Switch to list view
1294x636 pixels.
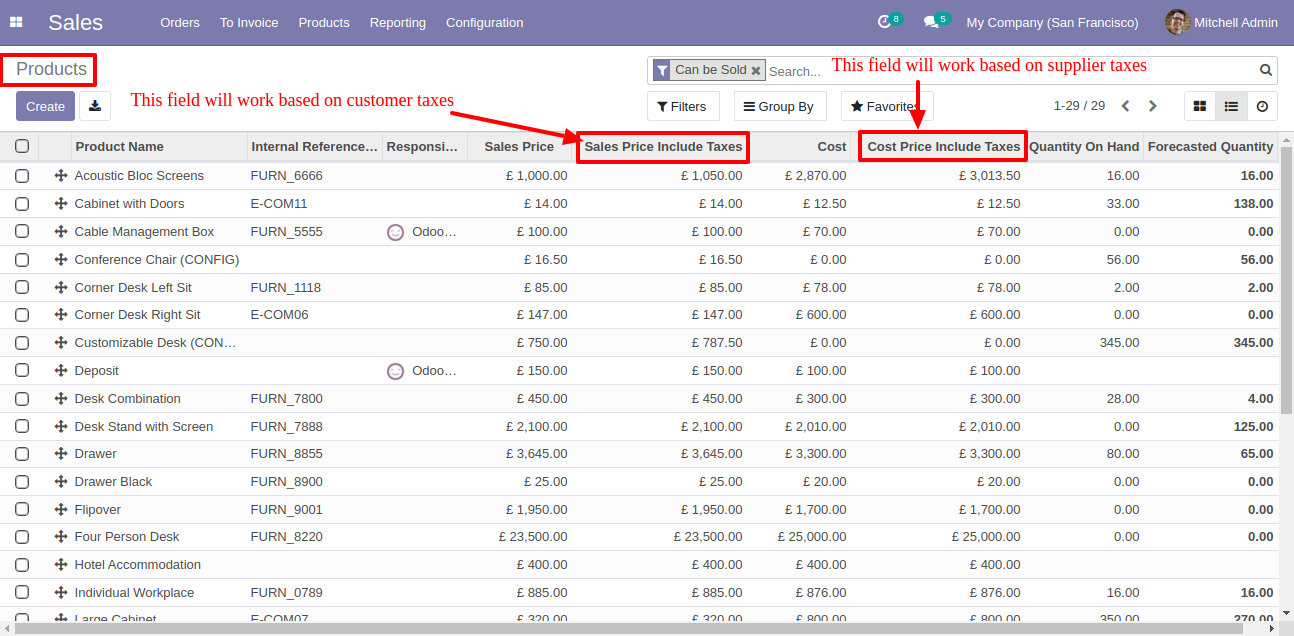tap(1231, 106)
